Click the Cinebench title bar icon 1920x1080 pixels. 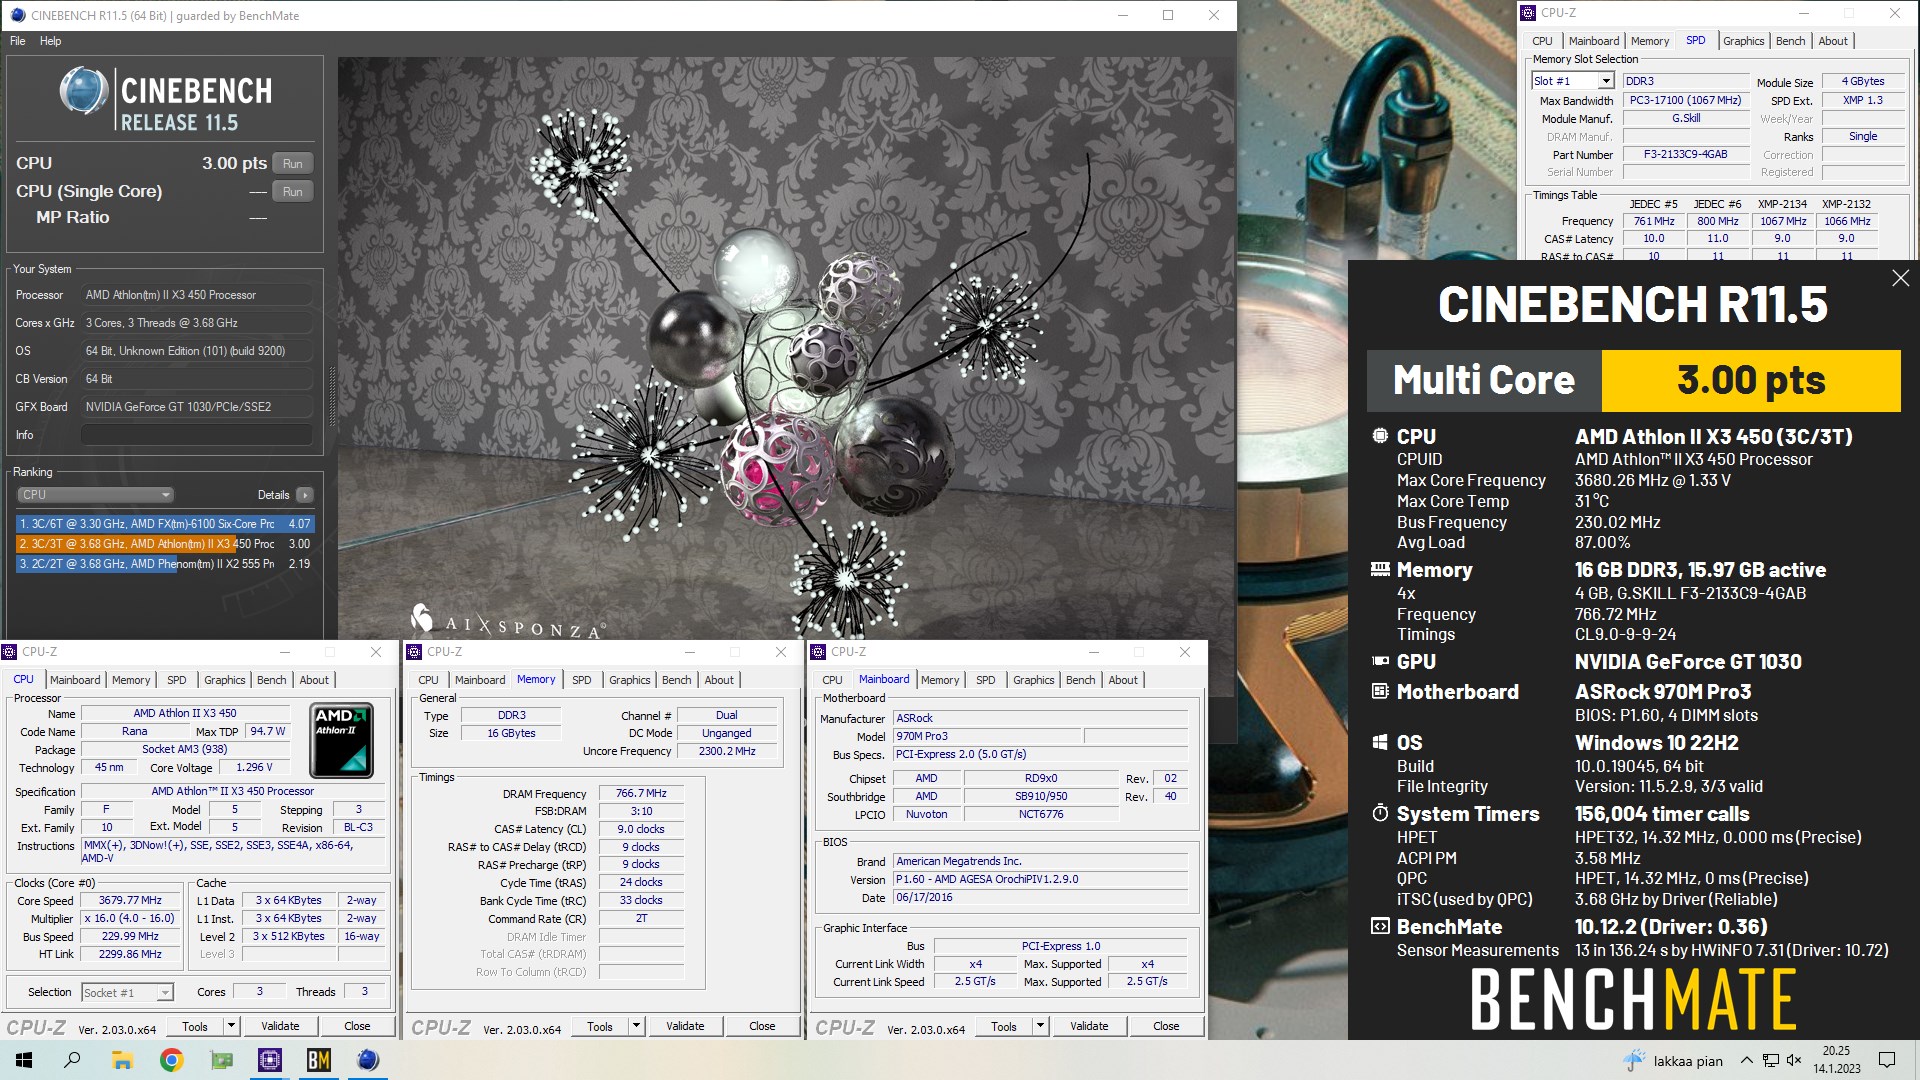[x=17, y=15]
